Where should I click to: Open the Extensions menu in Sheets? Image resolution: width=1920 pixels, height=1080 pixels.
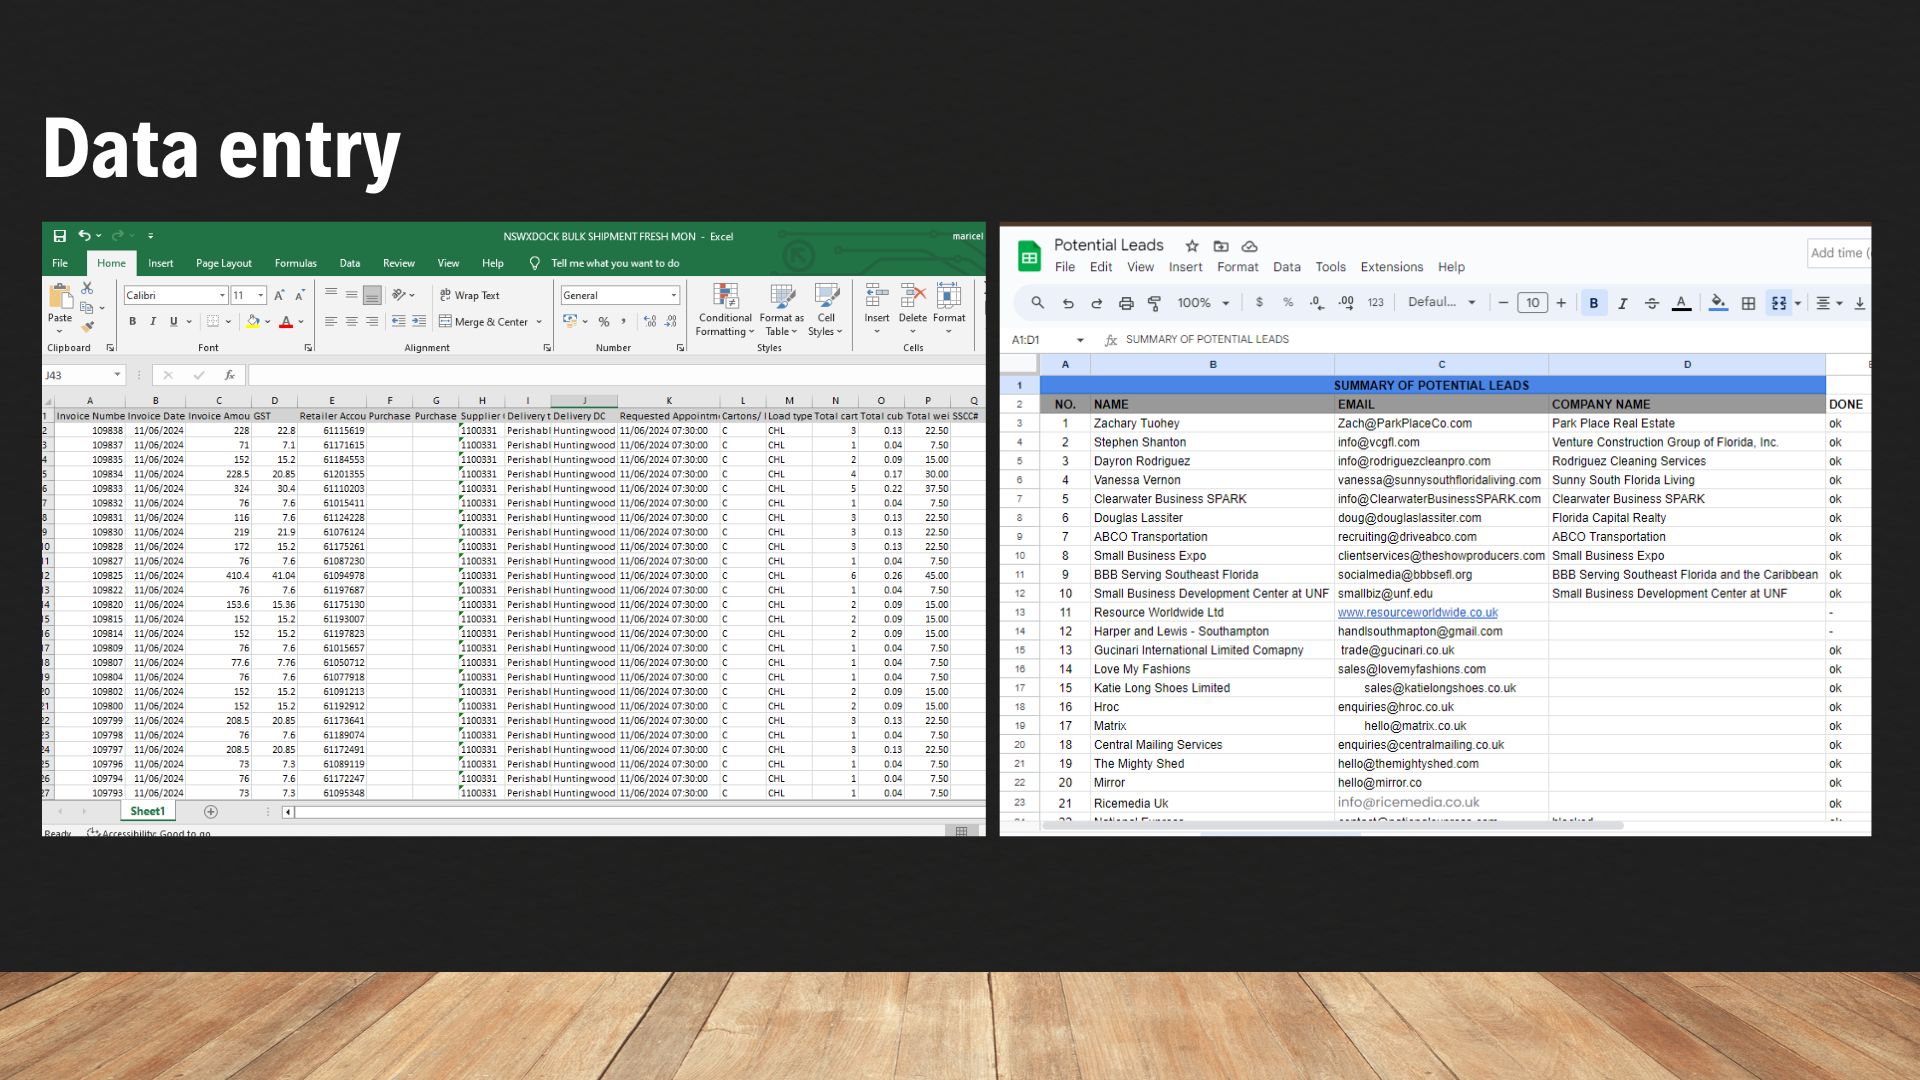click(1391, 267)
